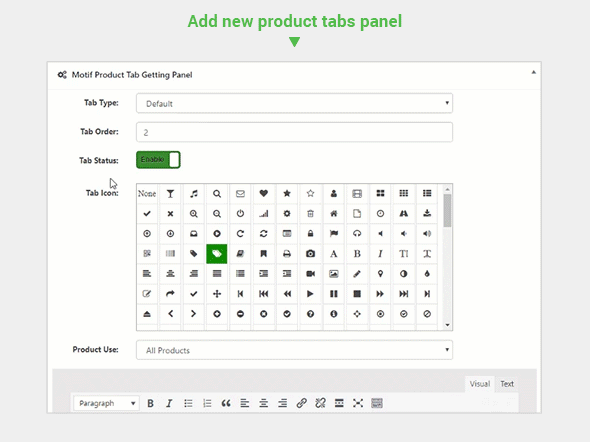Choose the printer icon
590x442 pixels.
(287, 254)
